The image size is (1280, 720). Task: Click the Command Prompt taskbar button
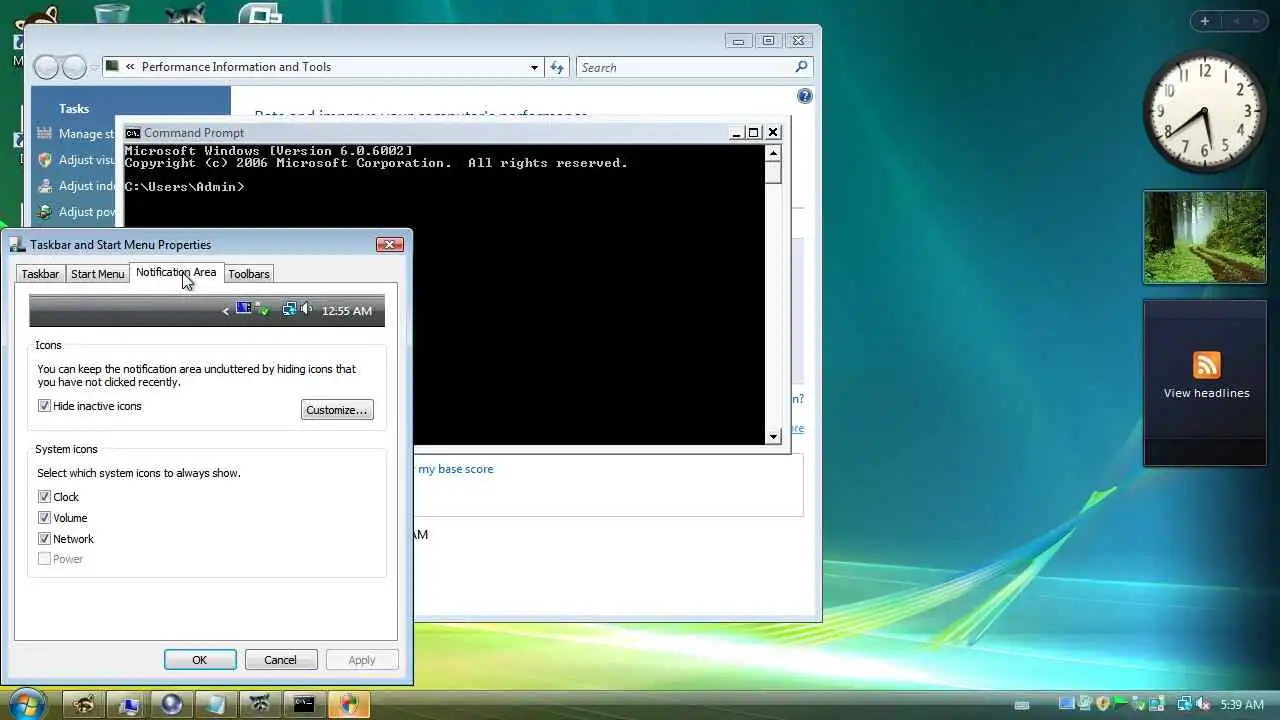pos(304,705)
